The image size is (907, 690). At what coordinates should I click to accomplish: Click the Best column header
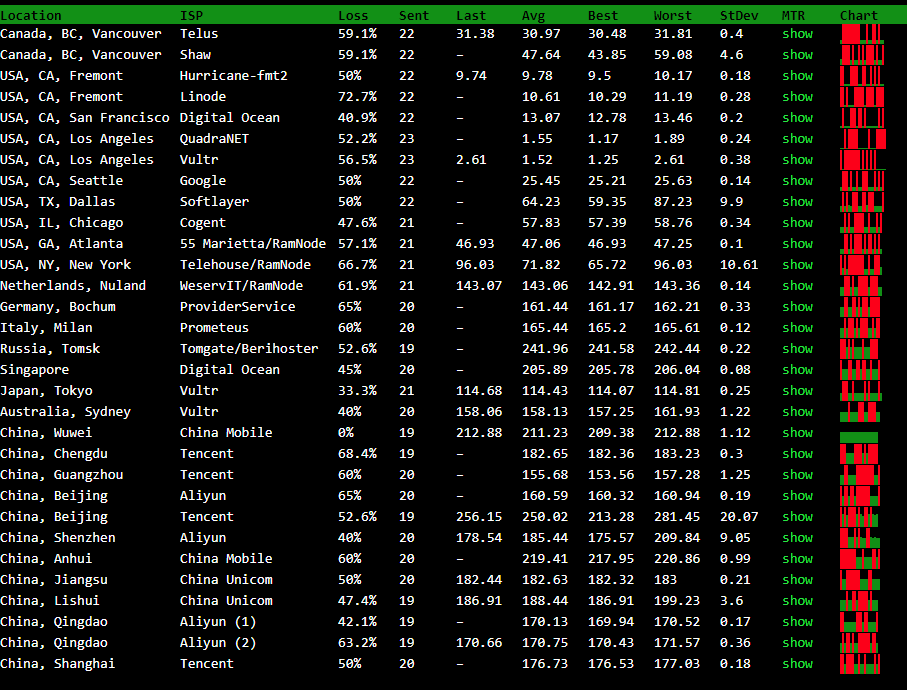(603, 16)
